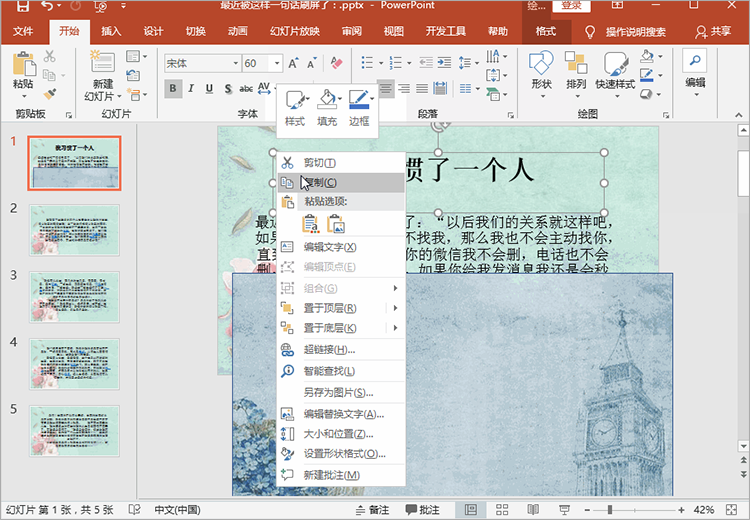Toggle normal view button in status bar
The height and width of the screenshot is (520, 750).
[471, 509]
